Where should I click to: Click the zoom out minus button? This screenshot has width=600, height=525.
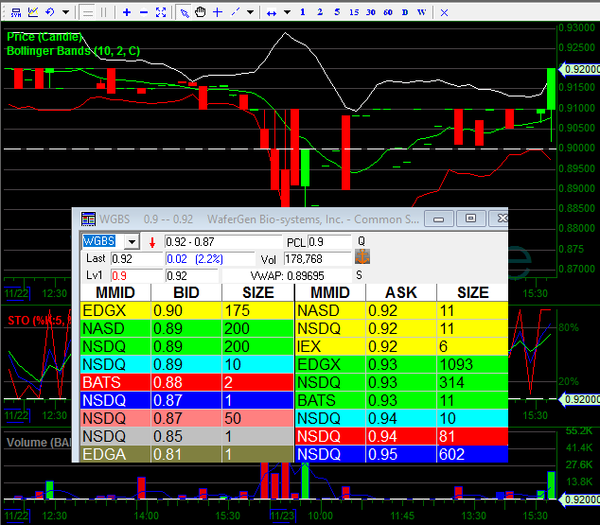pos(144,12)
